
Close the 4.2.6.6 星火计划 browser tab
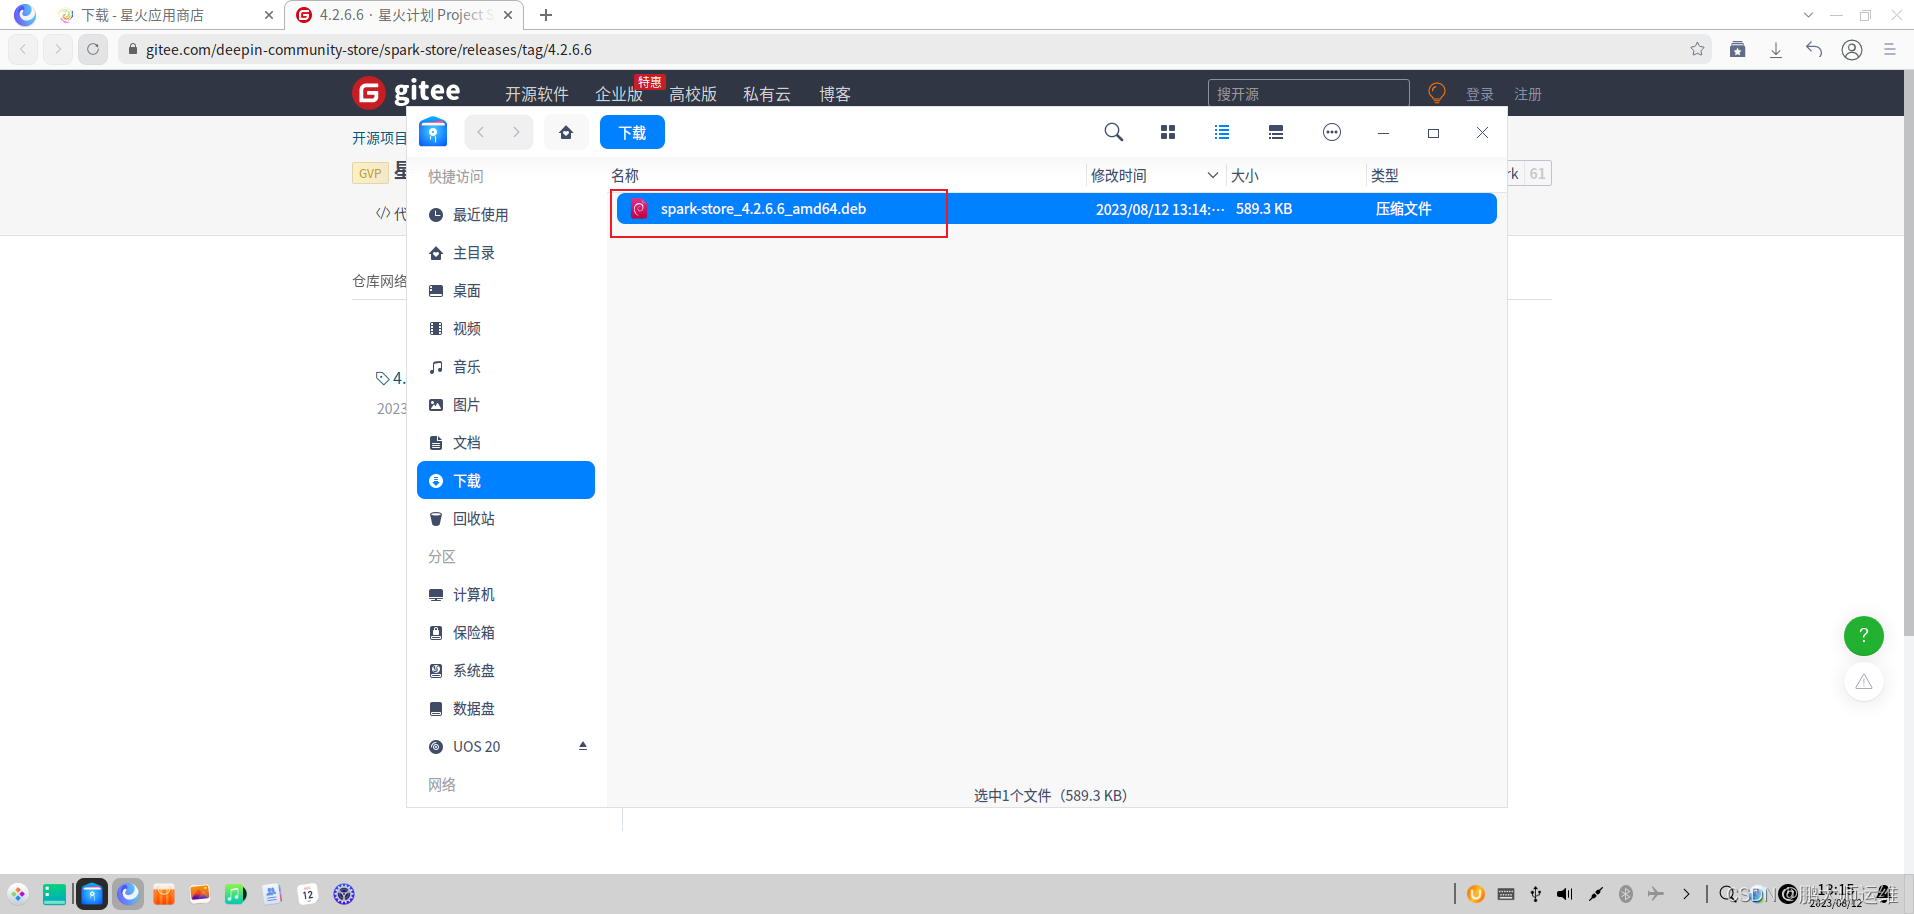(508, 15)
